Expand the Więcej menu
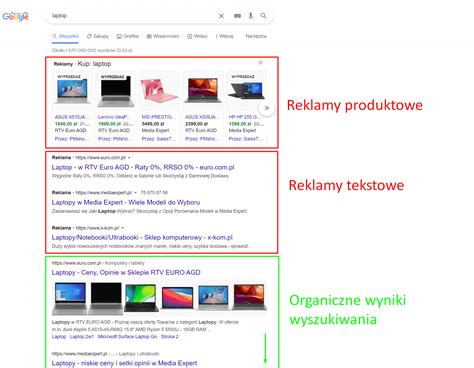Viewport: 474px width, 368px height. pyautogui.click(x=224, y=36)
